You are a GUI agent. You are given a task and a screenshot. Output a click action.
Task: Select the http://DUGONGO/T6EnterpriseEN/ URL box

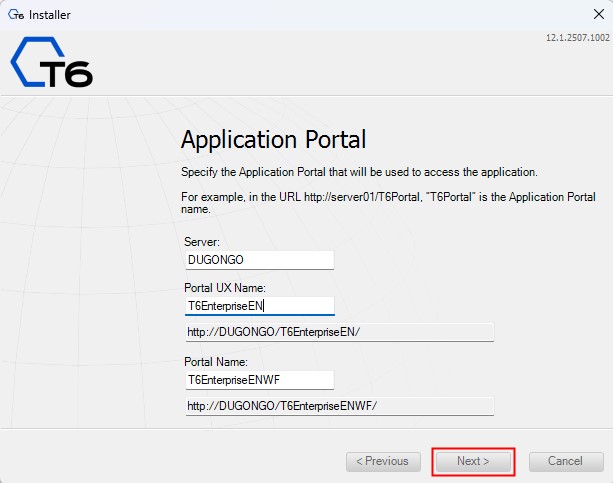pos(340,332)
